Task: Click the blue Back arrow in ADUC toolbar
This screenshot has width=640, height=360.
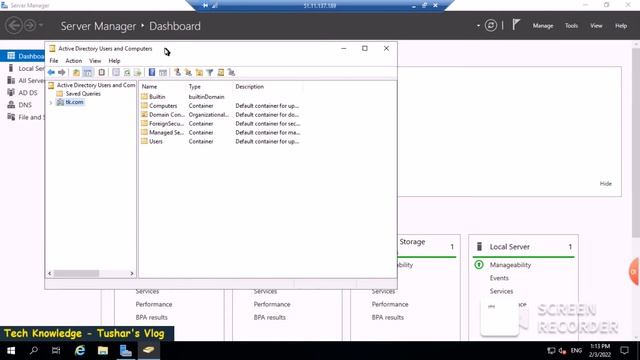Action: [51, 73]
